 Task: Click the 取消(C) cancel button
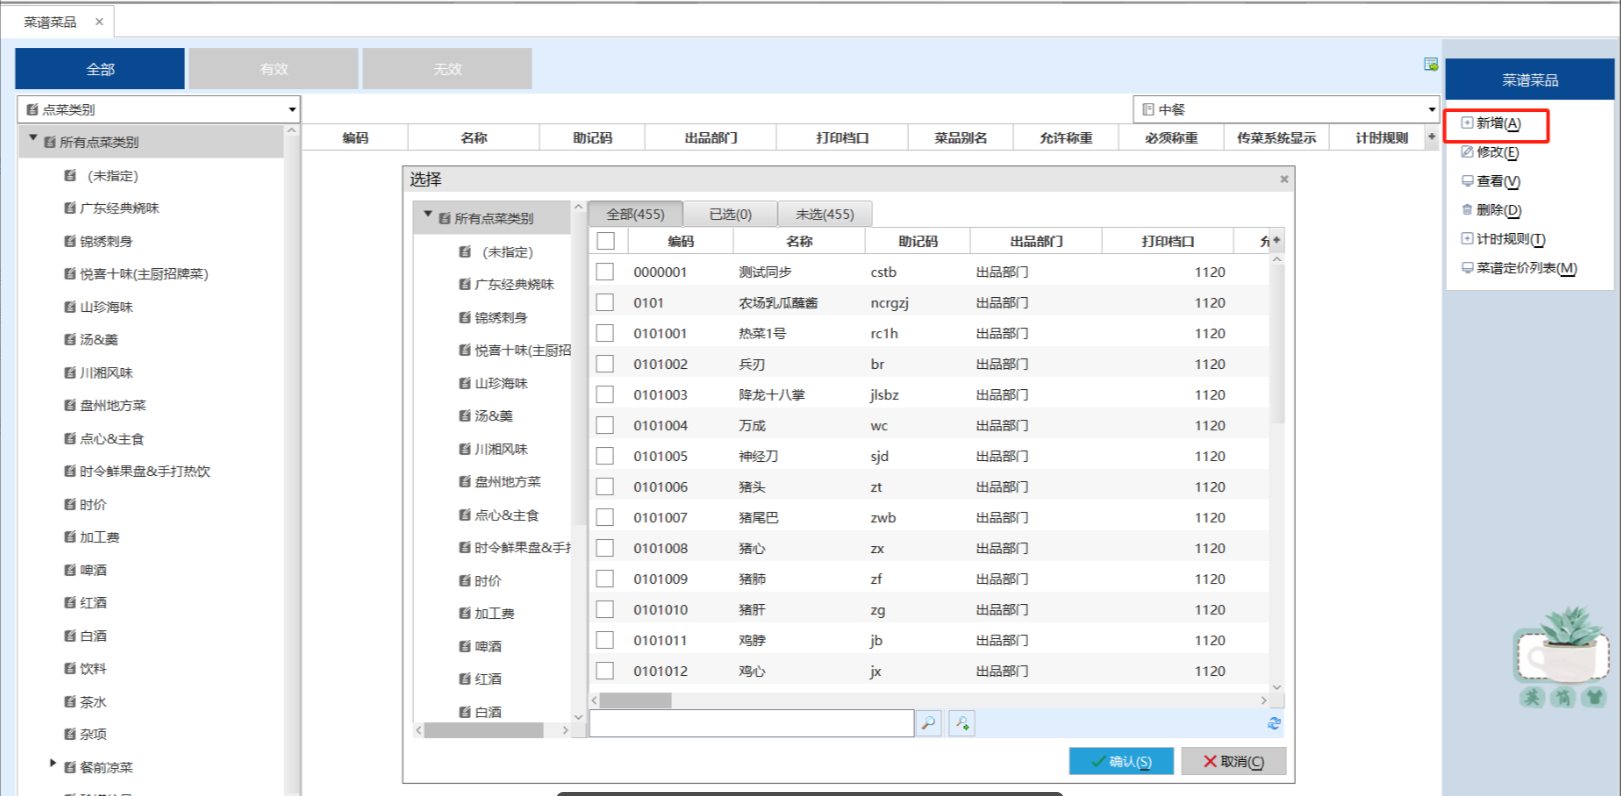1233,761
